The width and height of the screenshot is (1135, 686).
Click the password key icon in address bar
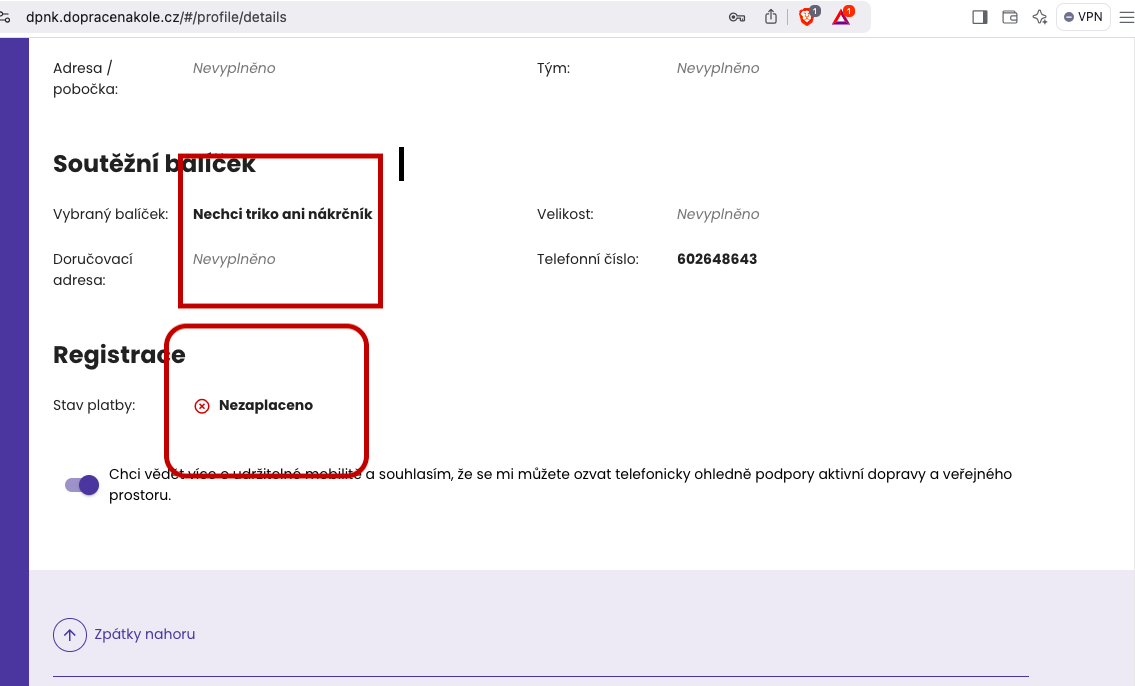737,17
